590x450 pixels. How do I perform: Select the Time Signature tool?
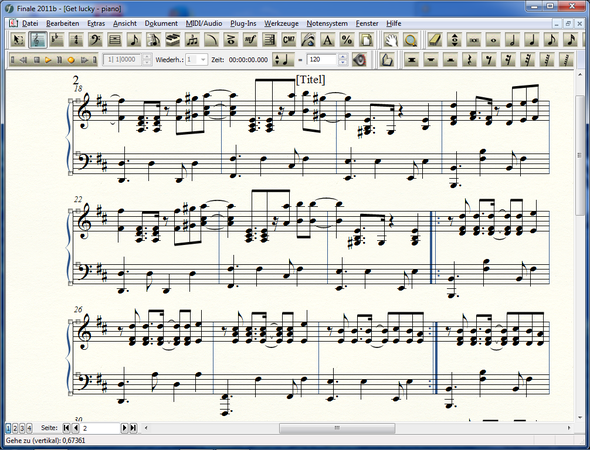(x=76, y=40)
